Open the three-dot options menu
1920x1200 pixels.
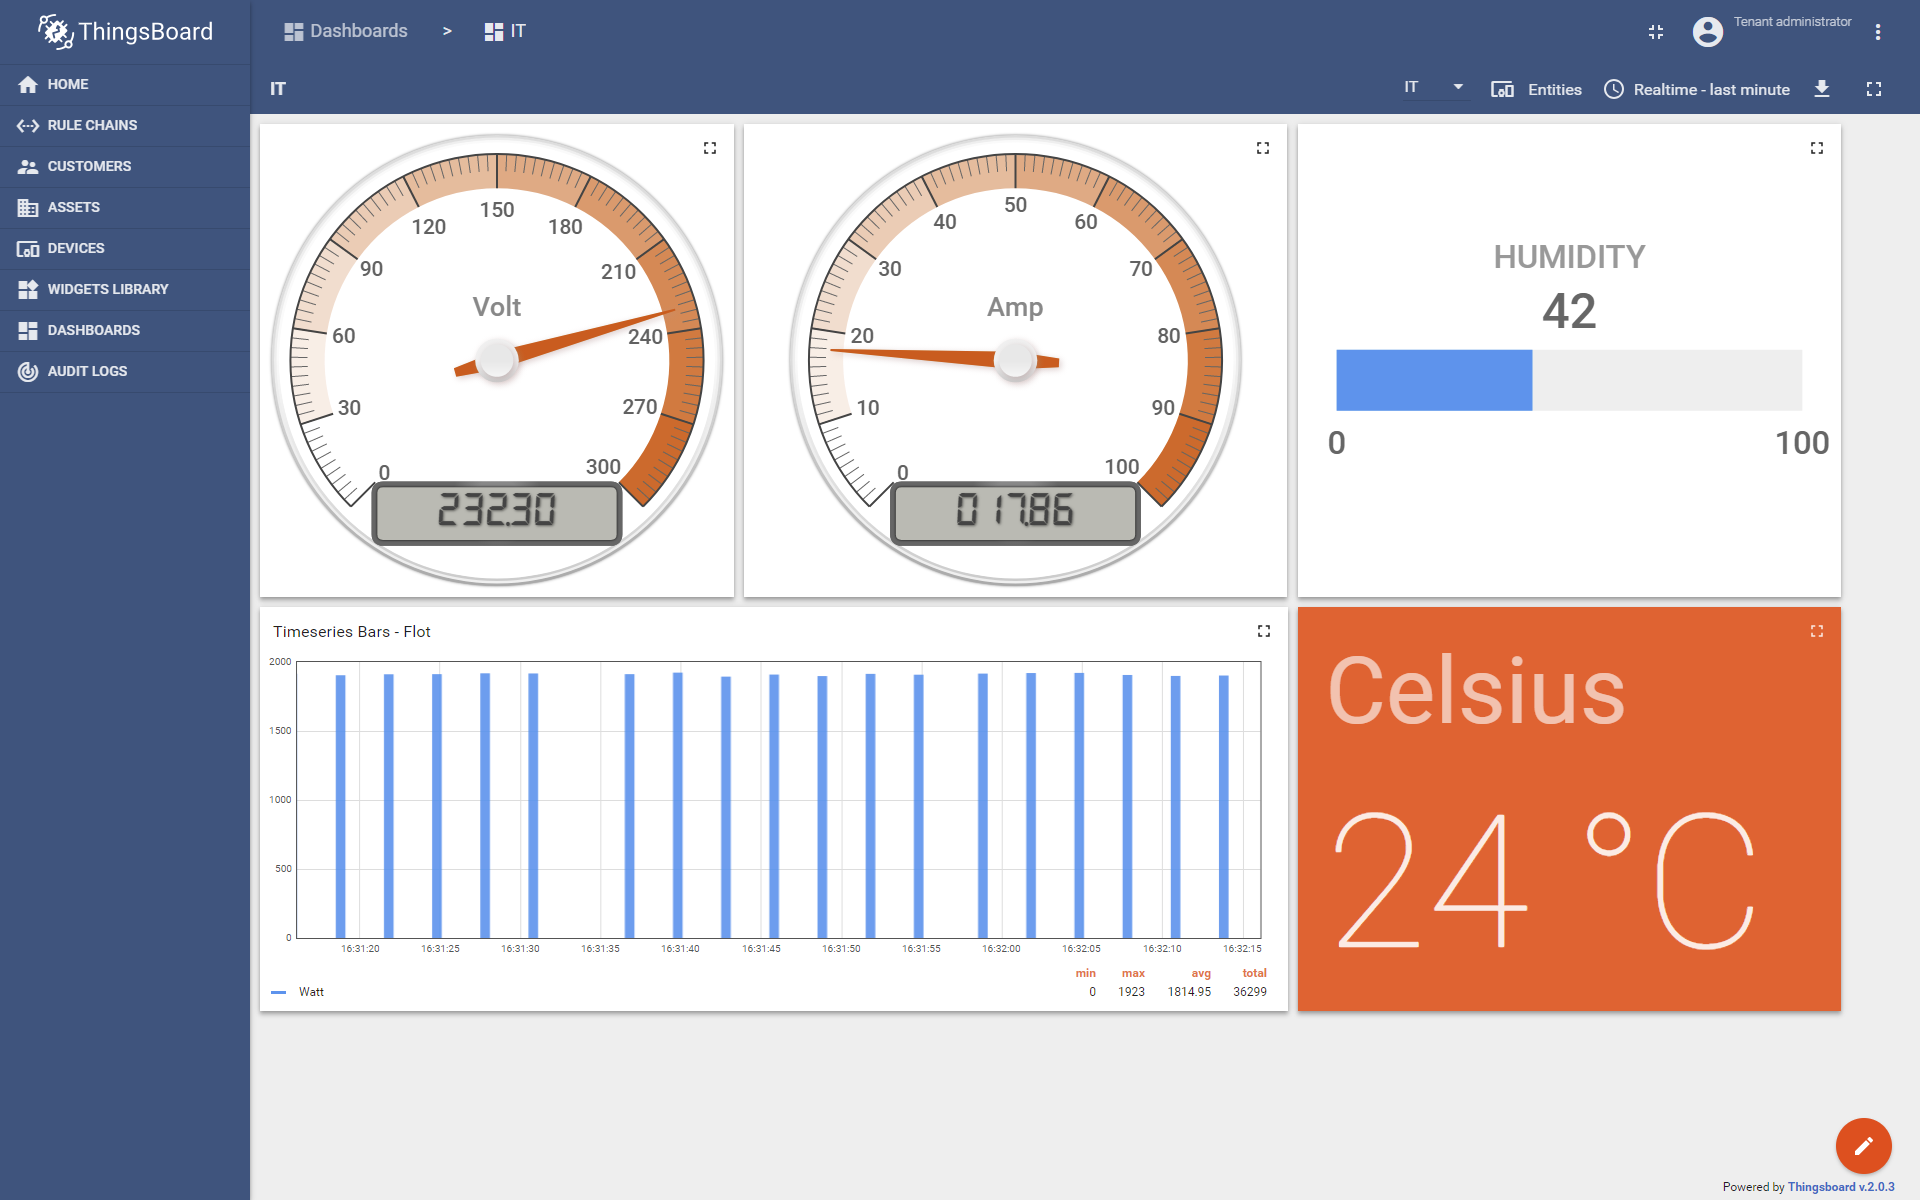1878,32
